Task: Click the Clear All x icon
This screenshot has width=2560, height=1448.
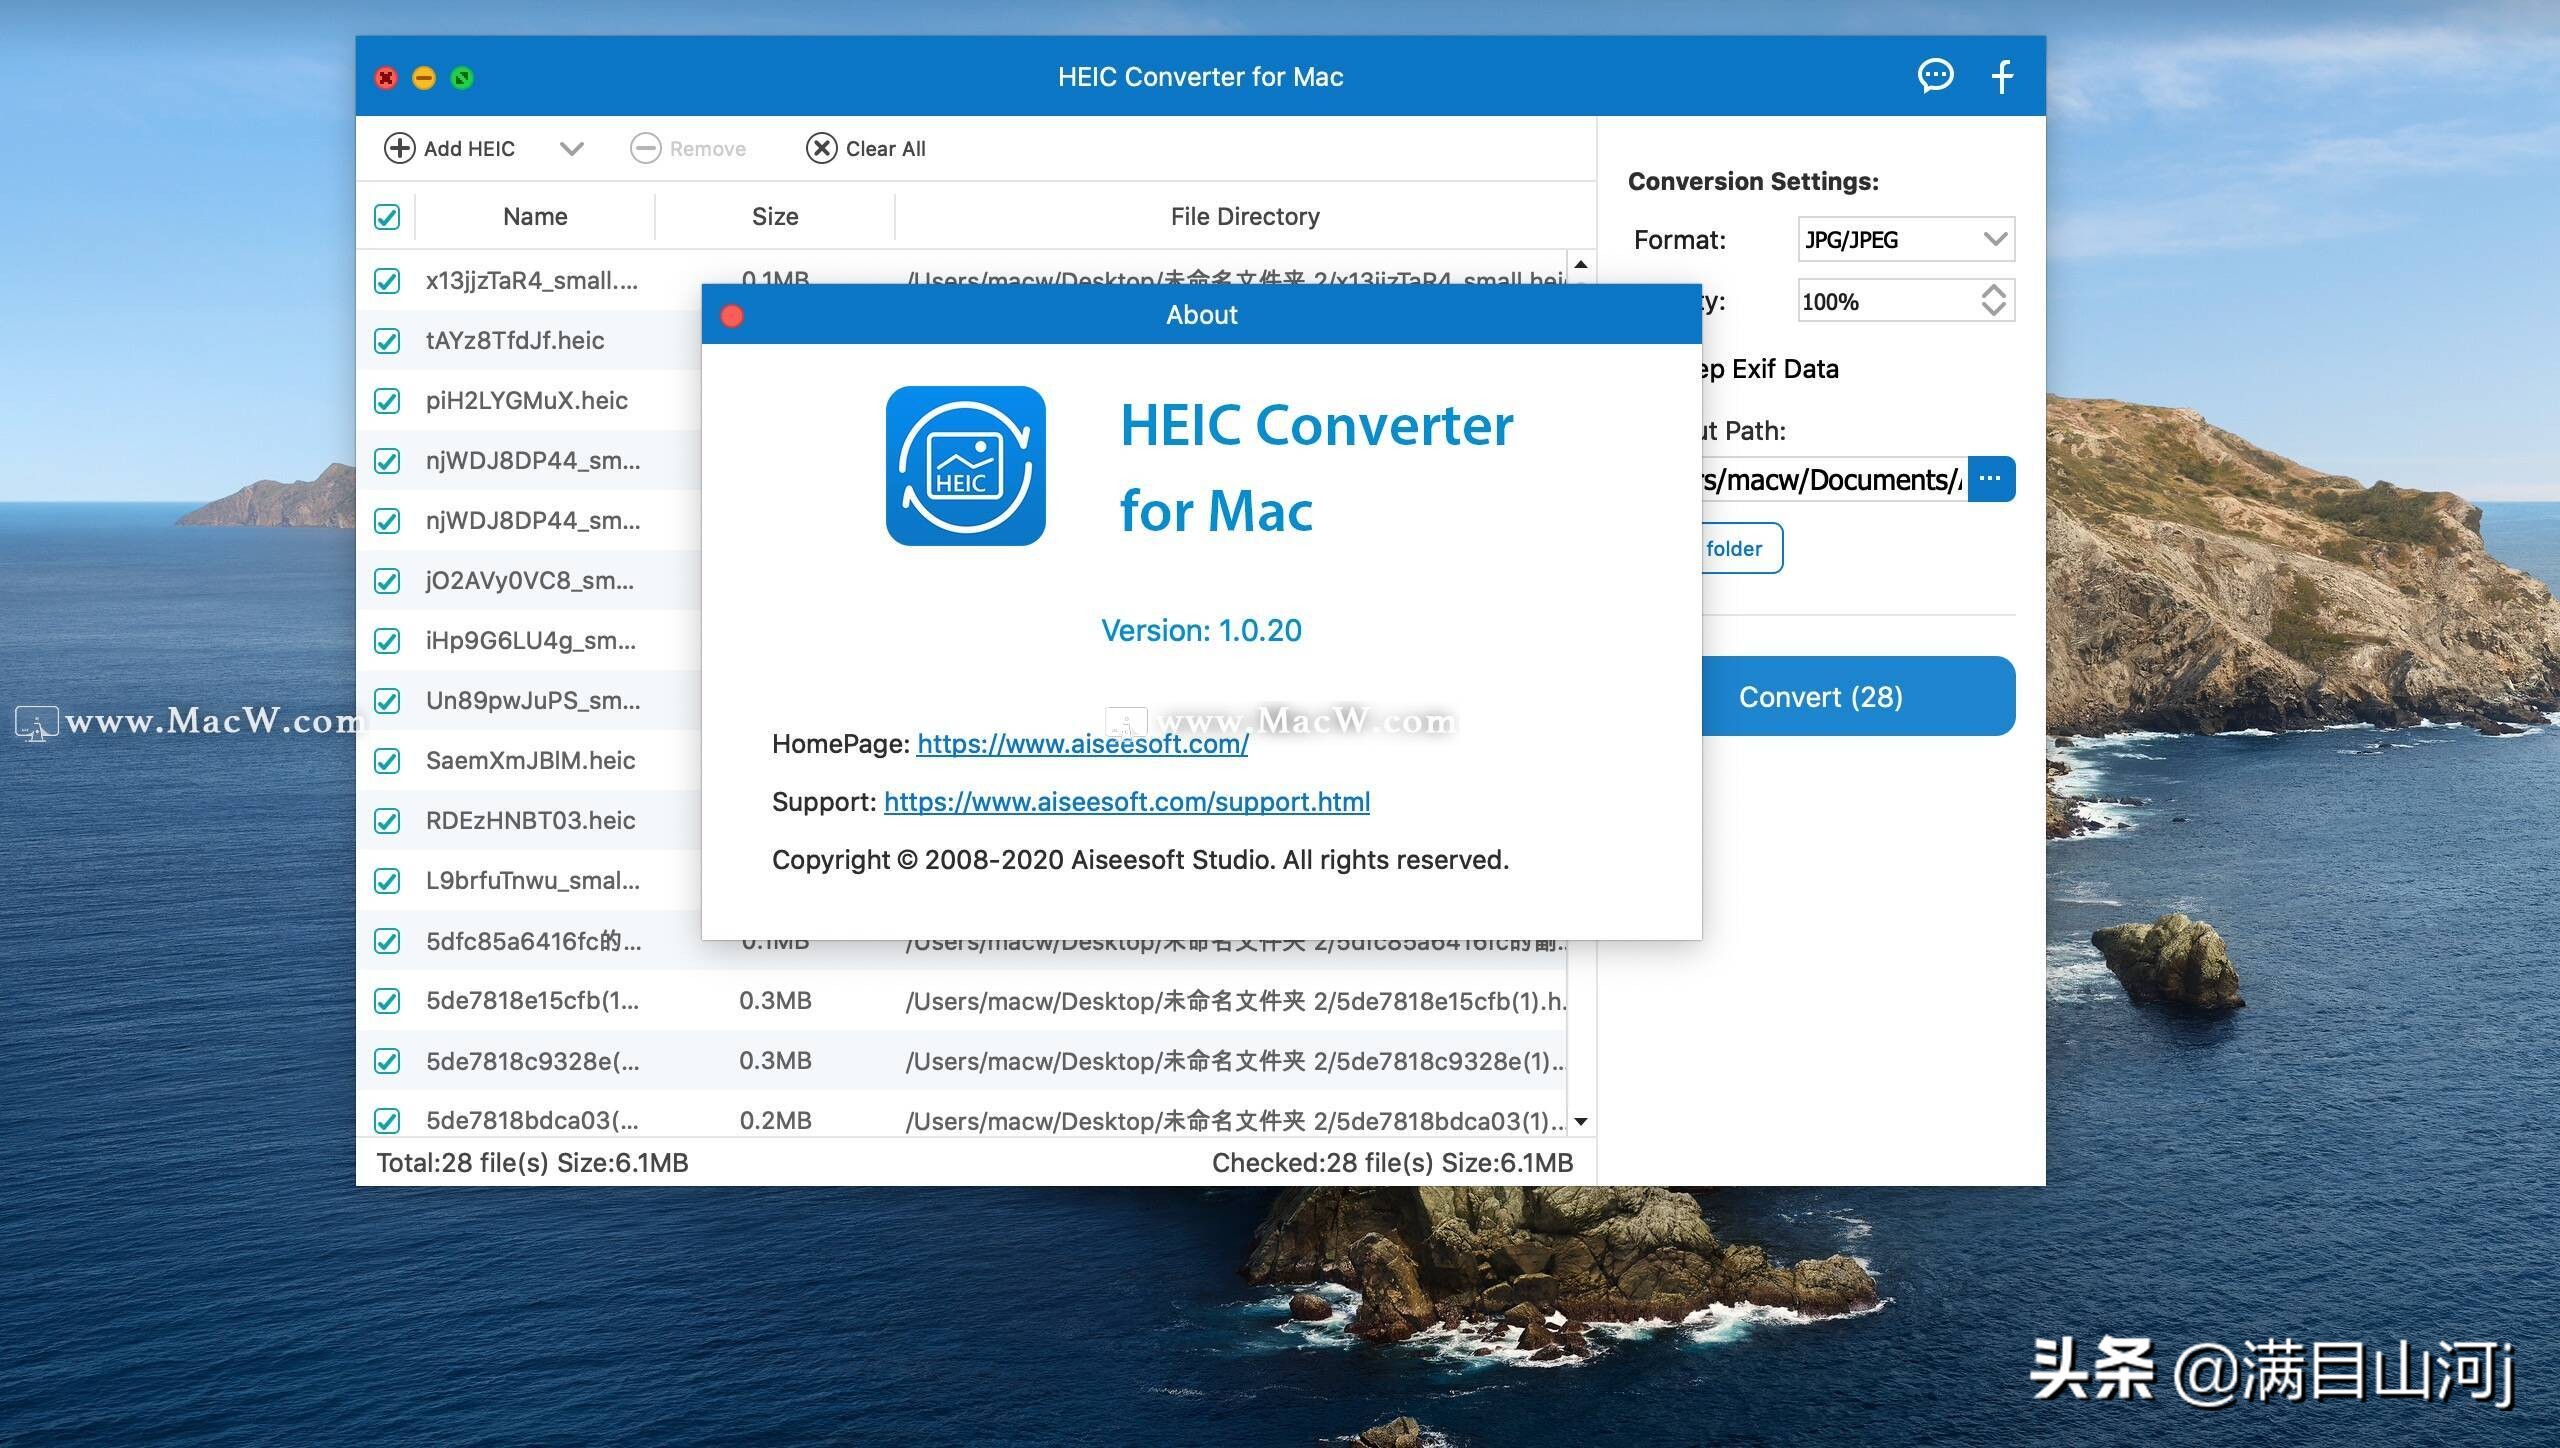Action: tap(821, 148)
